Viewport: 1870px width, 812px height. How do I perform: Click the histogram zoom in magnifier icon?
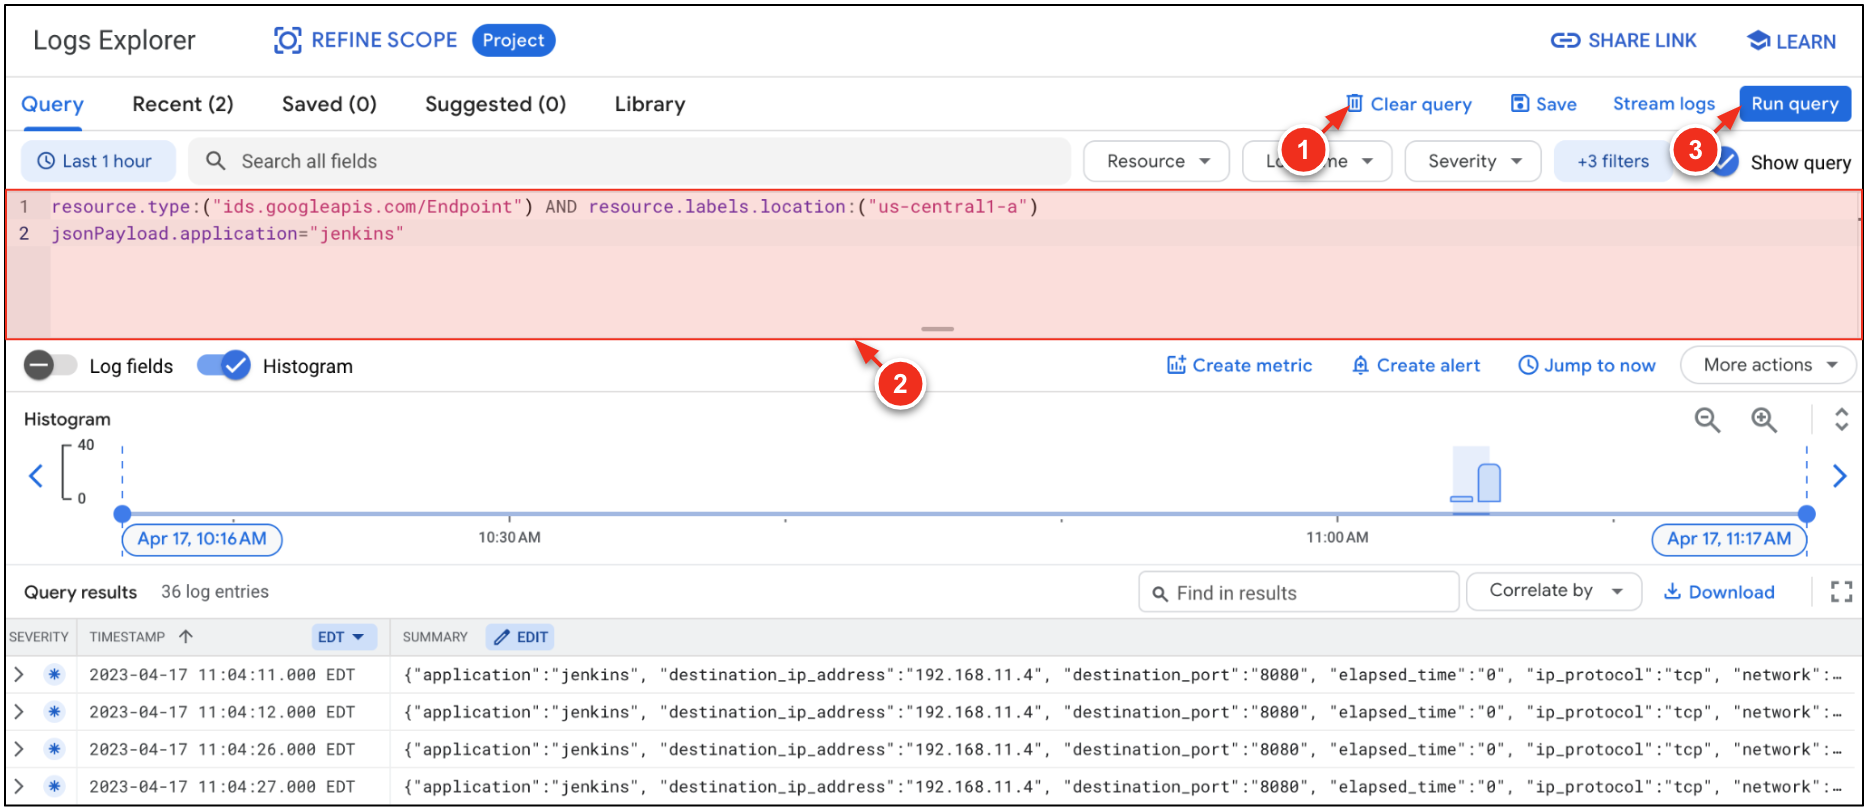1764,421
